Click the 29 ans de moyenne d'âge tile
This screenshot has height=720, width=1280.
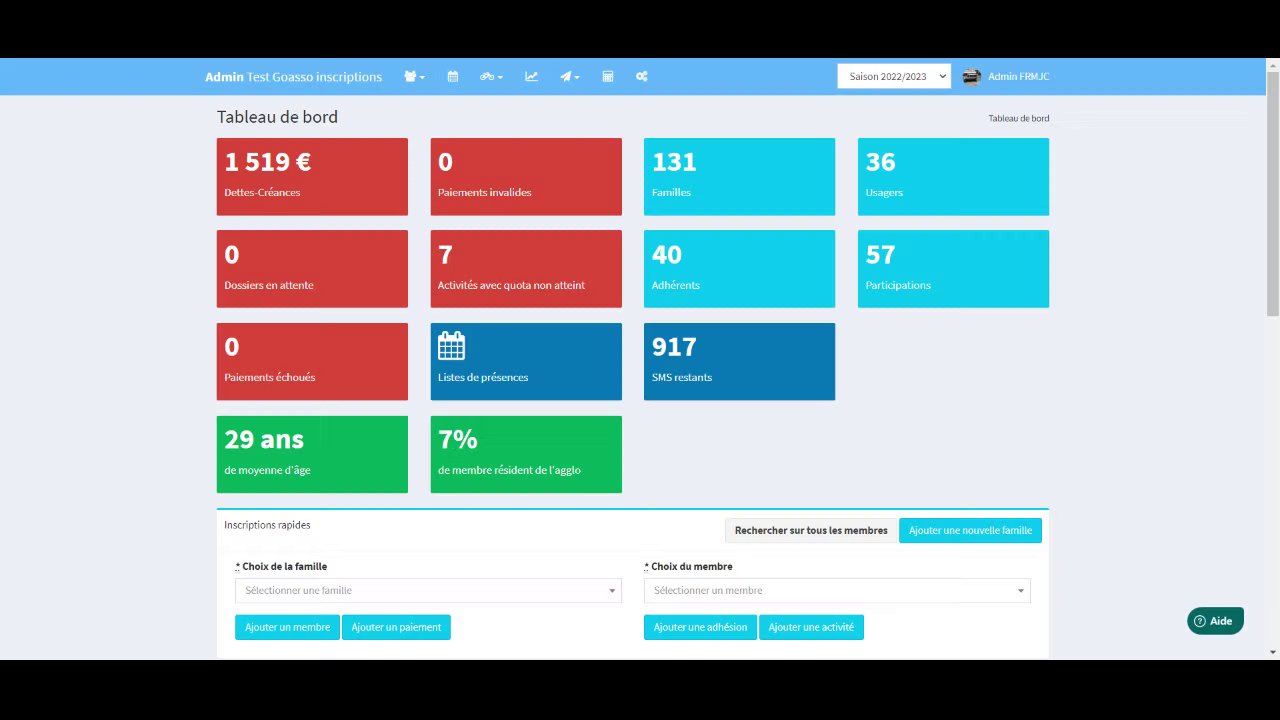click(312, 454)
